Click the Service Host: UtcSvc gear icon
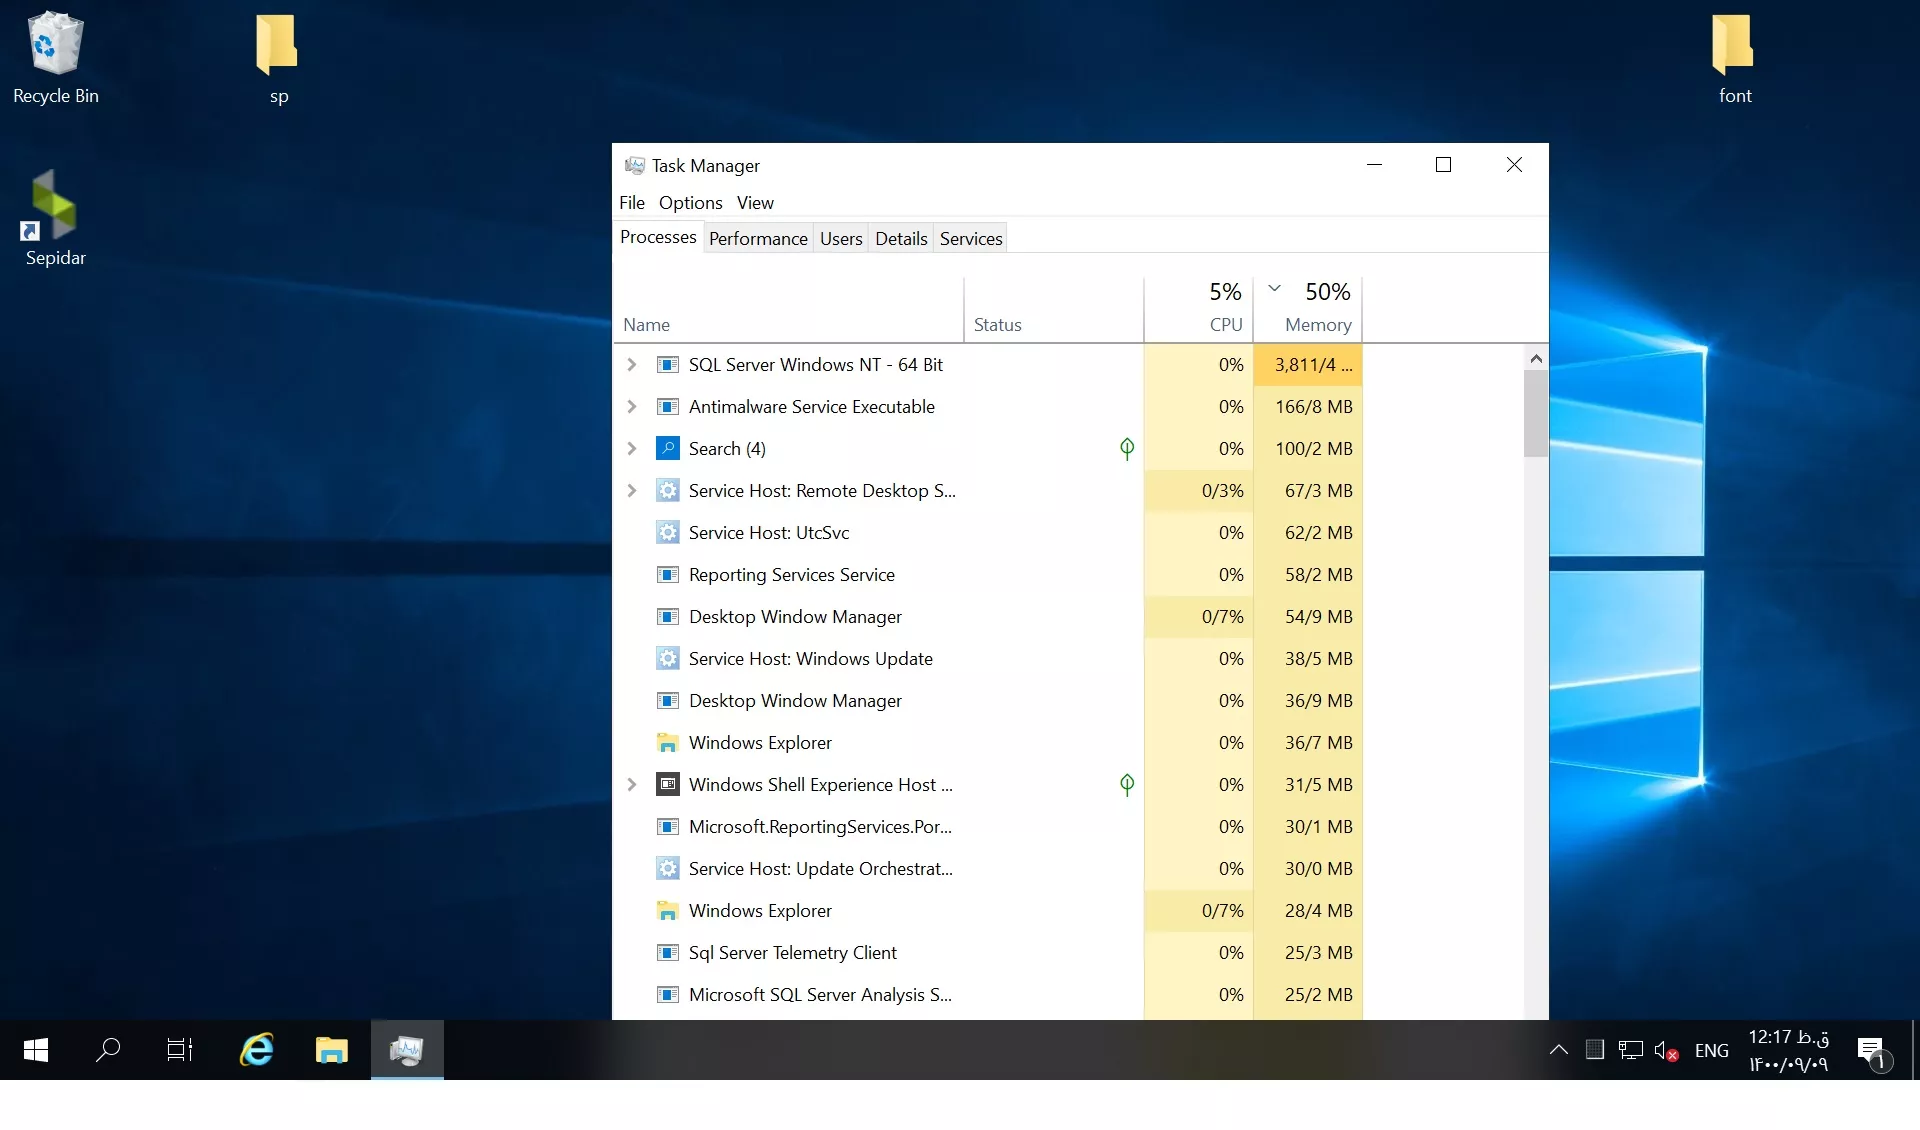Screen dimensions: 1920x1130 pos(667,533)
